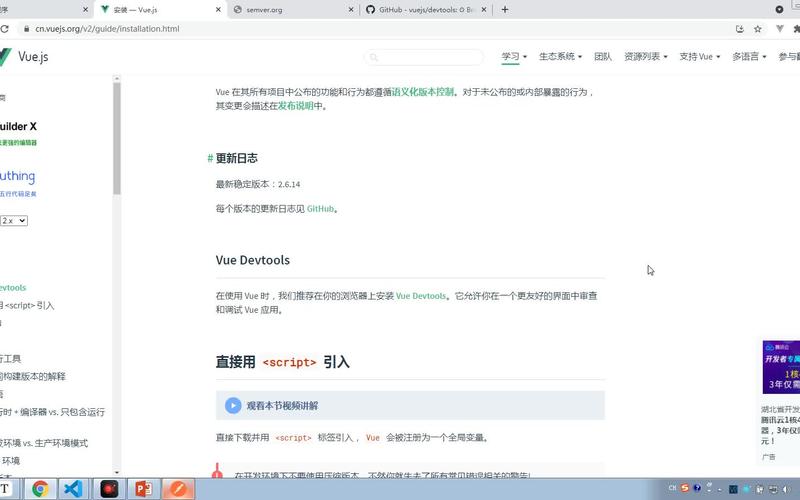This screenshot has height=500, width=800.
Task: Open the Chrome profile circle icon
Action: [779, 10]
